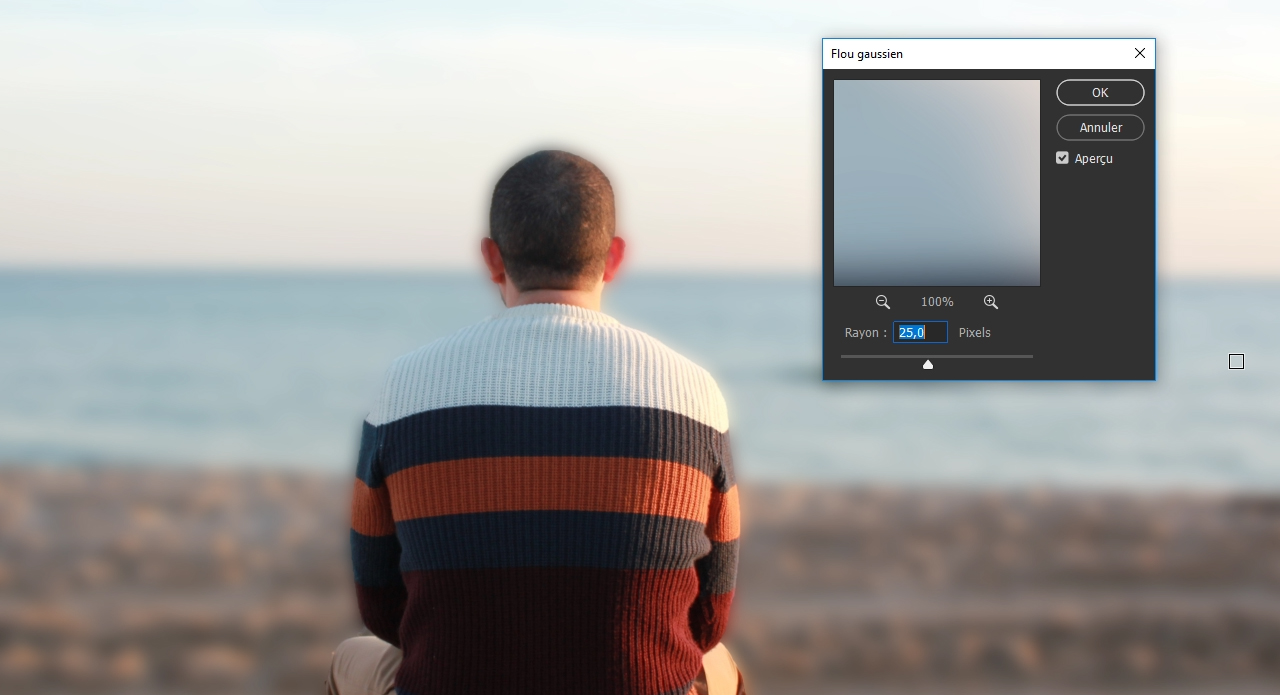This screenshot has height=695, width=1280.
Task: Click the radius slider handle
Action: point(928,364)
